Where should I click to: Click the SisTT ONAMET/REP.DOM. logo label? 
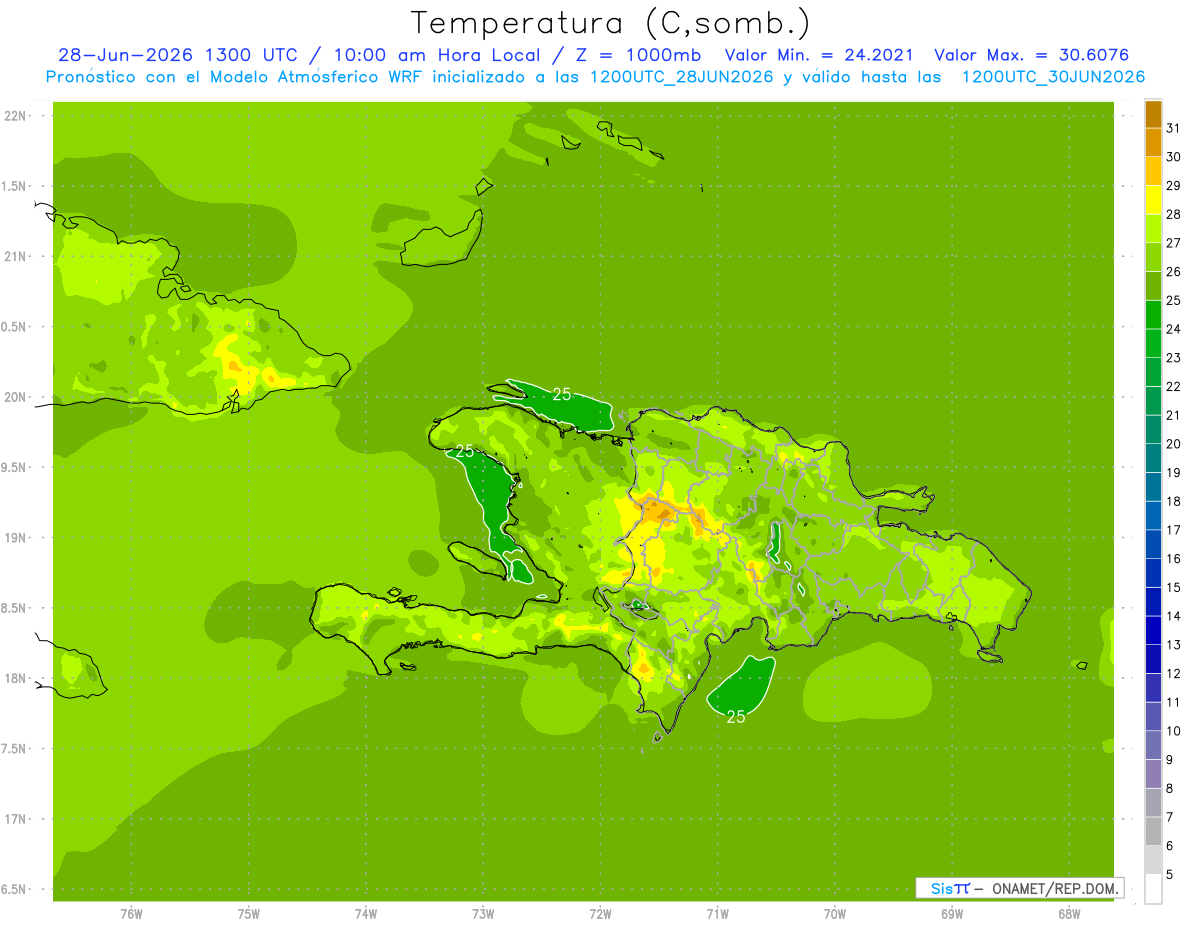pyautogui.click(x=1019, y=888)
